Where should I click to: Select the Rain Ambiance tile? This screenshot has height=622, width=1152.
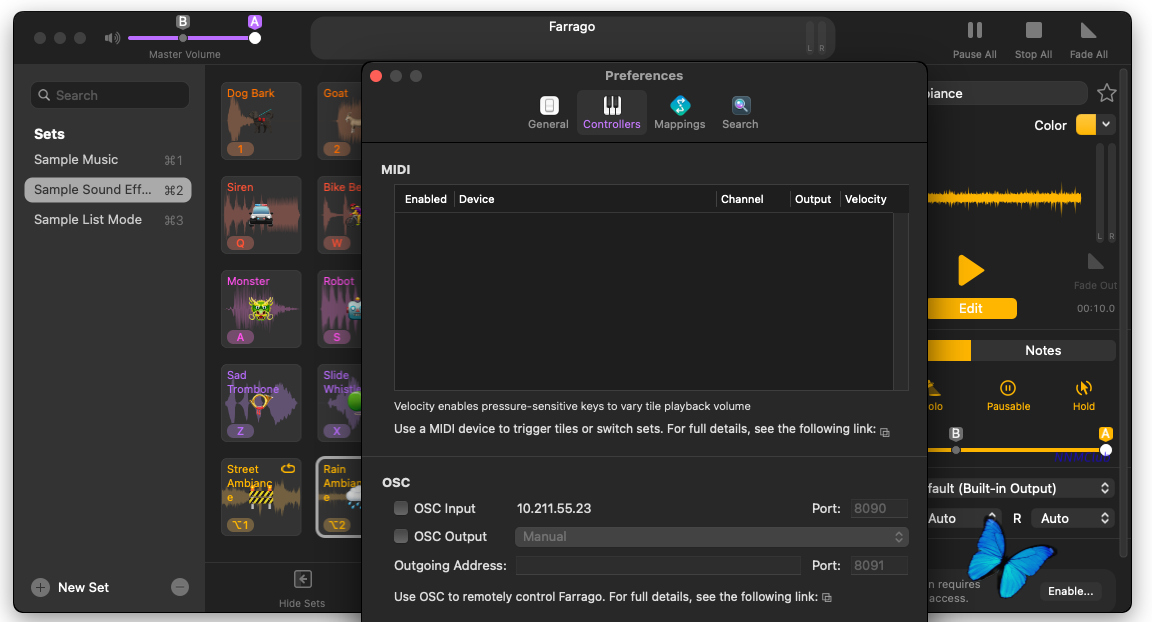click(339, 496)
